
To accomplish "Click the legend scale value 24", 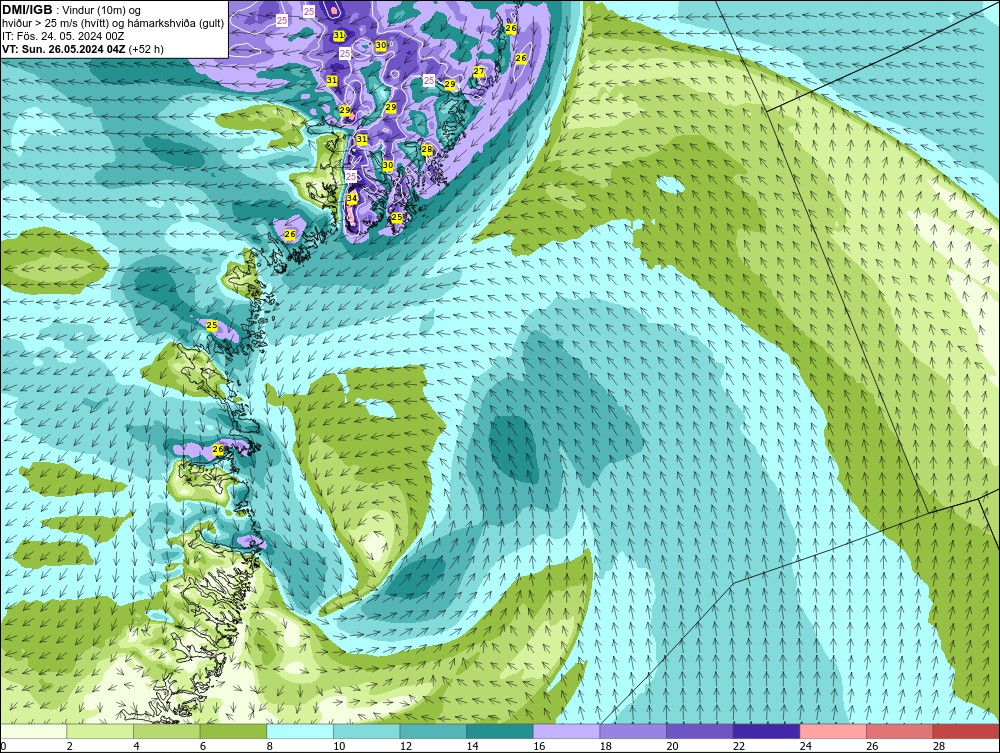I will (x=805, y=746).
